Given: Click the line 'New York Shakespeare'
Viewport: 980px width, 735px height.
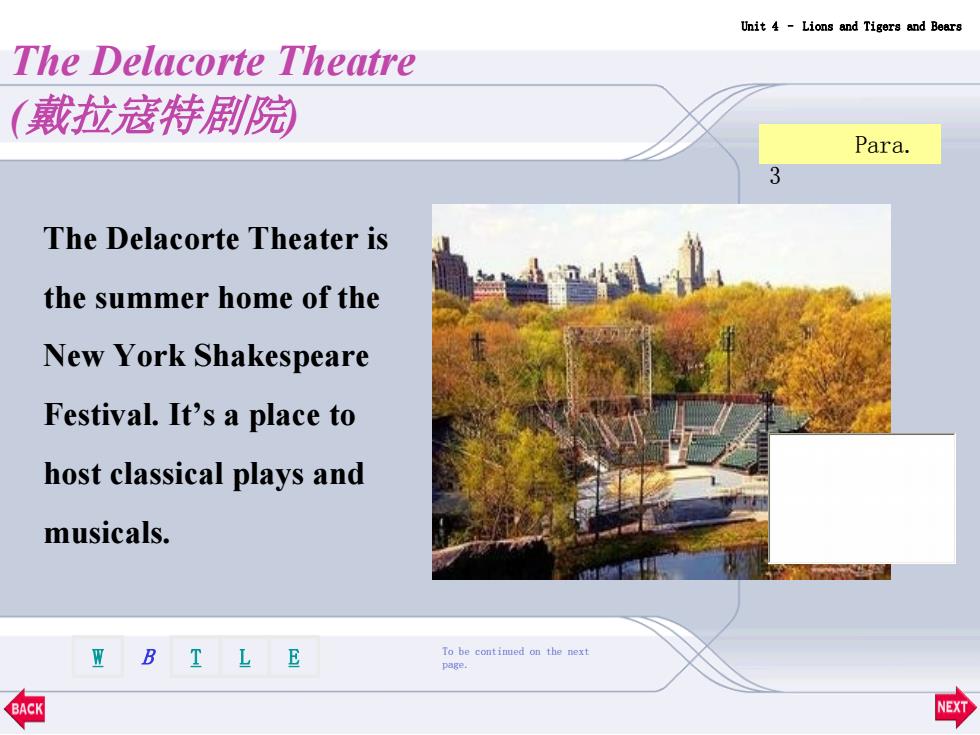Looking at the screenshot, I should pos(206,356).
